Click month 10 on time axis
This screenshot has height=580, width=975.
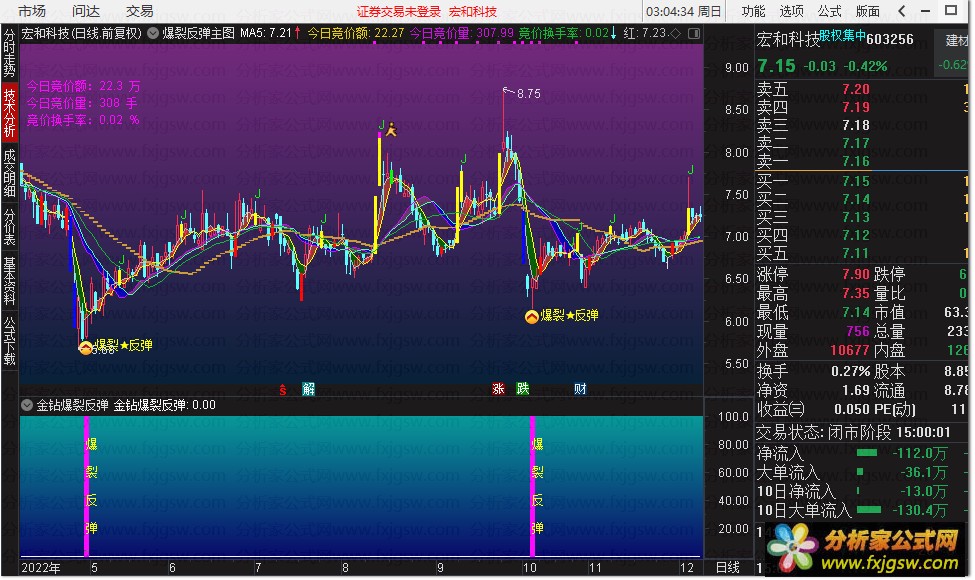[x=529, y=568]
